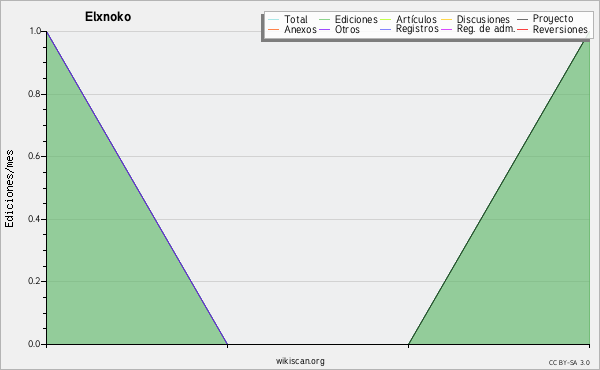This screenshot has width=600, height=370.
Task: Click the 0.4 y-axis tick label
Action: pos(34,219)
